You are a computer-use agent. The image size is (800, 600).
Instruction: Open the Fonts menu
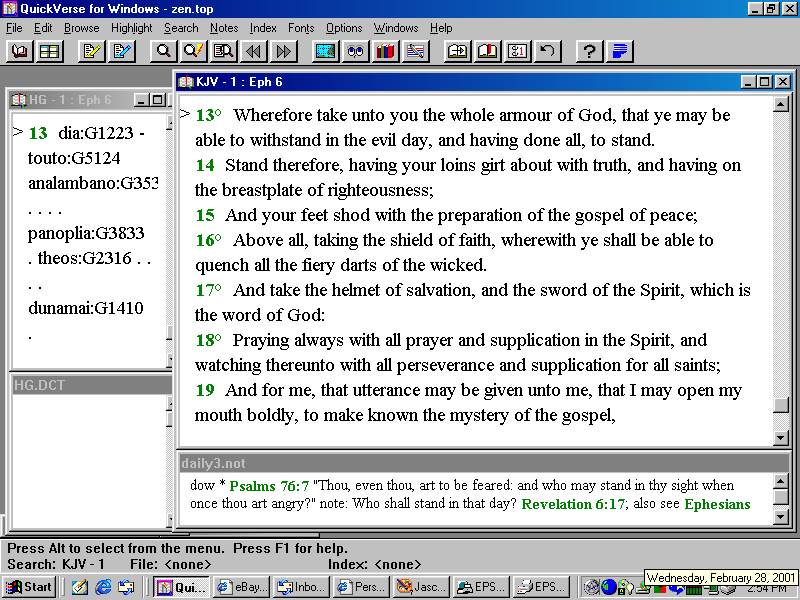(301, 28)
